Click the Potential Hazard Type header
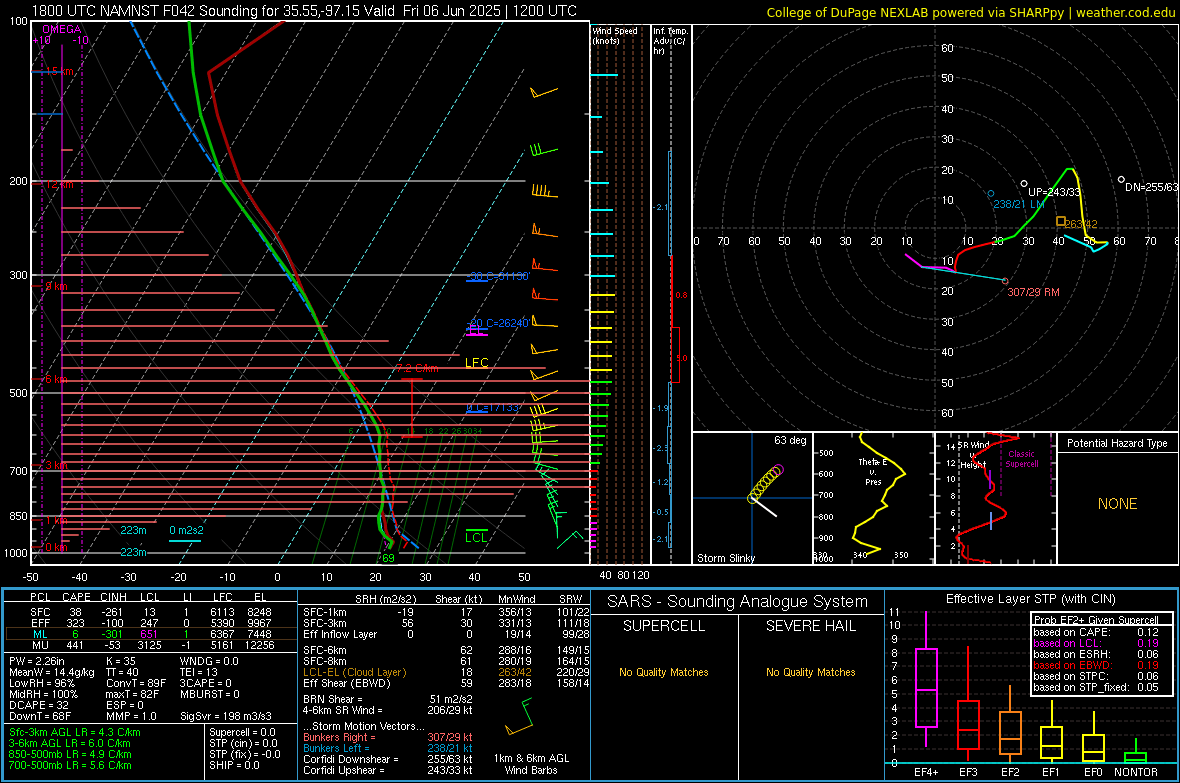The height and width of the screenshot is (783, 1180). [1117, 443]
